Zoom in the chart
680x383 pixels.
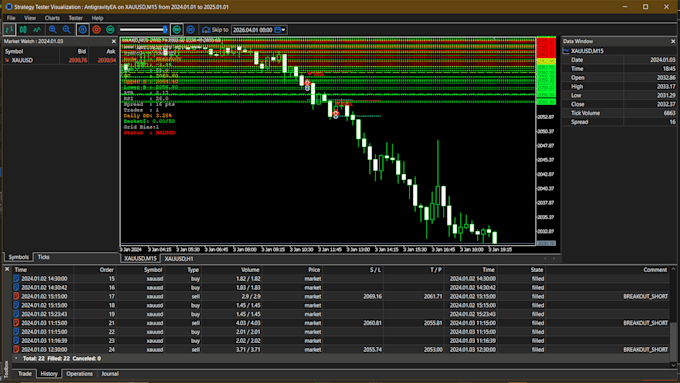click(x=52, y=29)
